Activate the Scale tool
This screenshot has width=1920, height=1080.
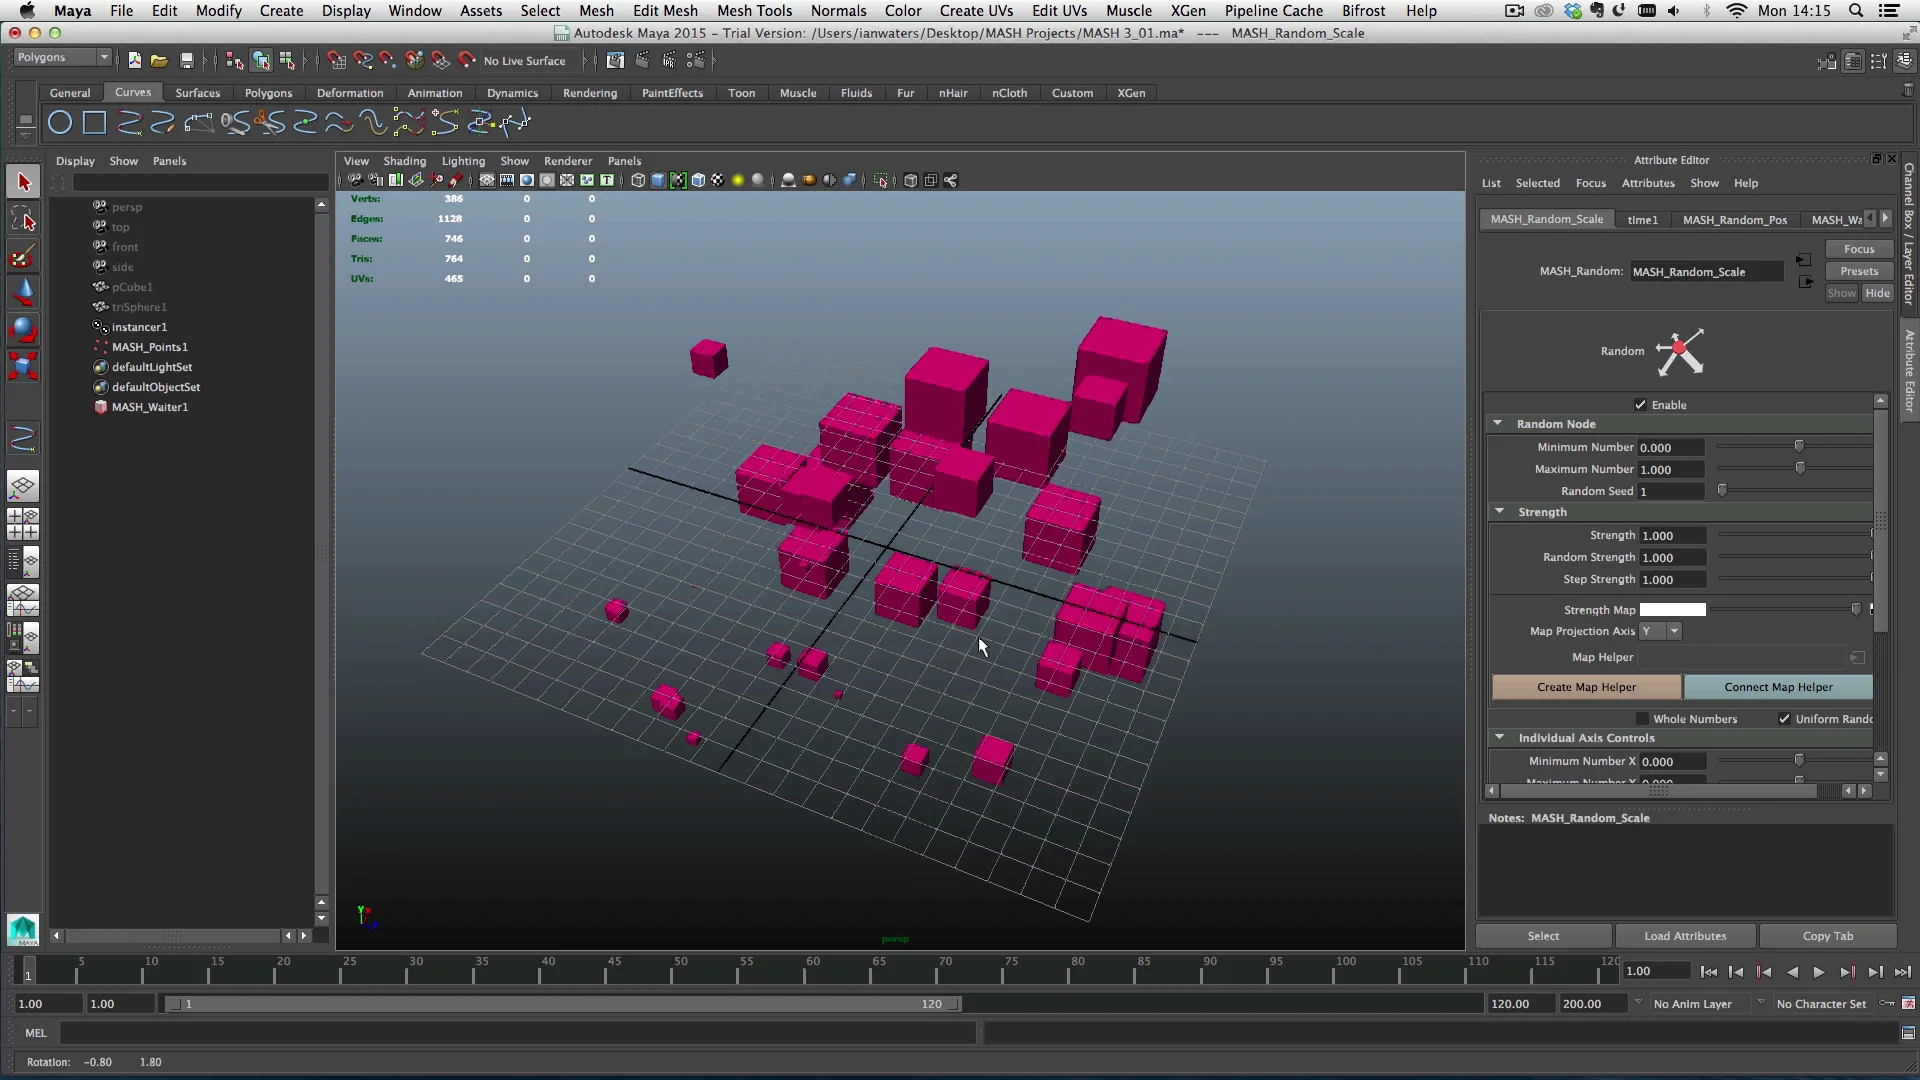pos(23,365)
